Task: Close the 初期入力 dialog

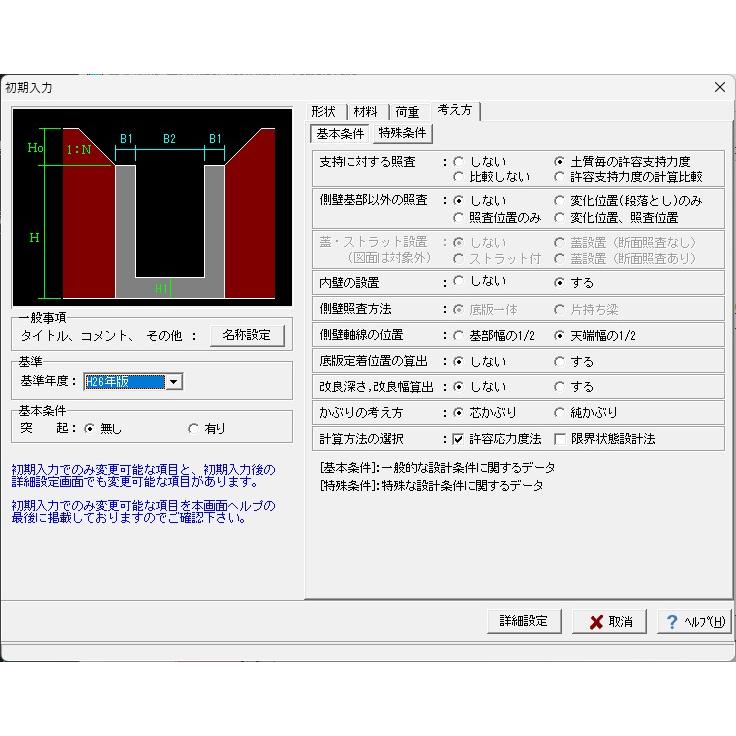Action: tap(720, 87)
